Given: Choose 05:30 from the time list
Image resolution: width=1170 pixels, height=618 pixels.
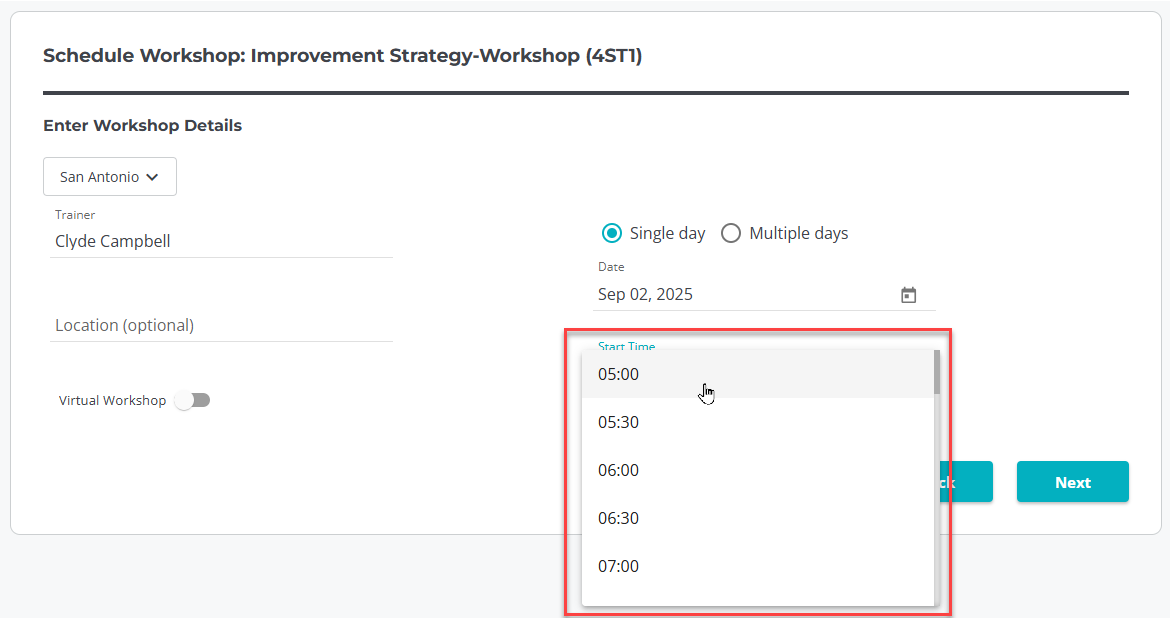Looking at the screenshot, I should click(x=618, y=422).
